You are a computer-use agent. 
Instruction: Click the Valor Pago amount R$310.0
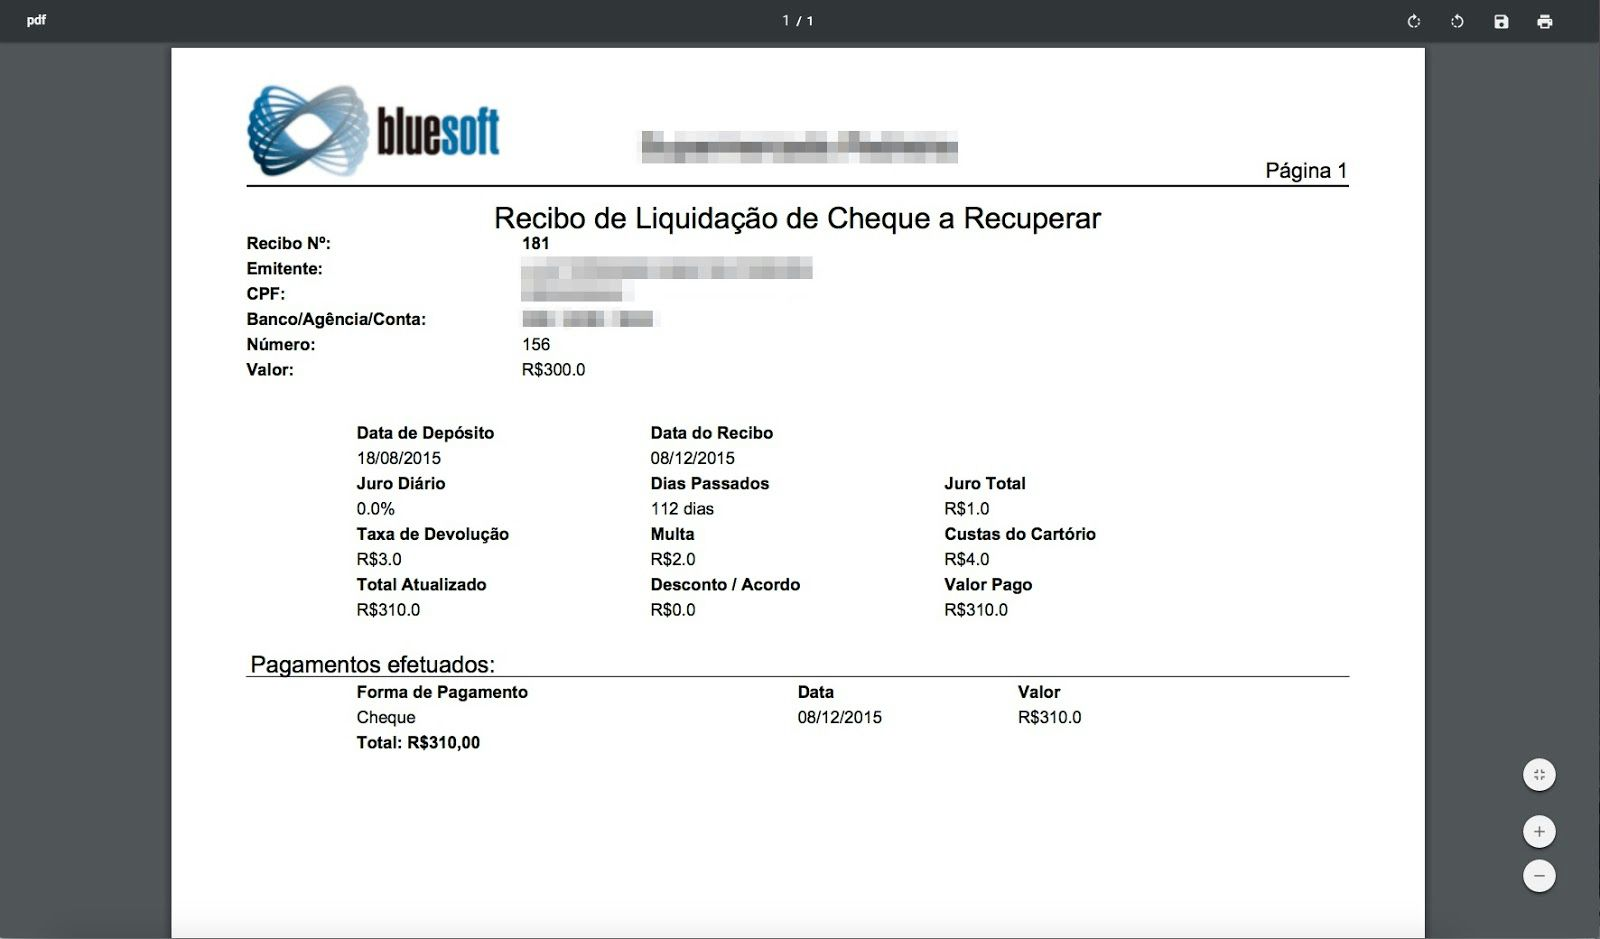coord(976,610)
